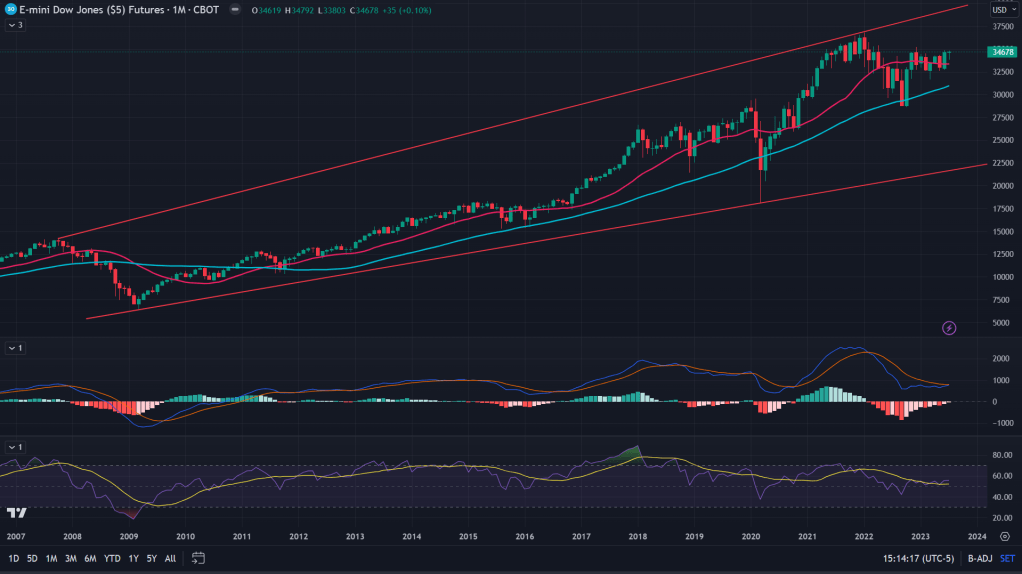This screenshot has width=1022, height=574.
Task: Click the 15:14:17 (UTC-5) timezone button
Action: pos(916,558)
